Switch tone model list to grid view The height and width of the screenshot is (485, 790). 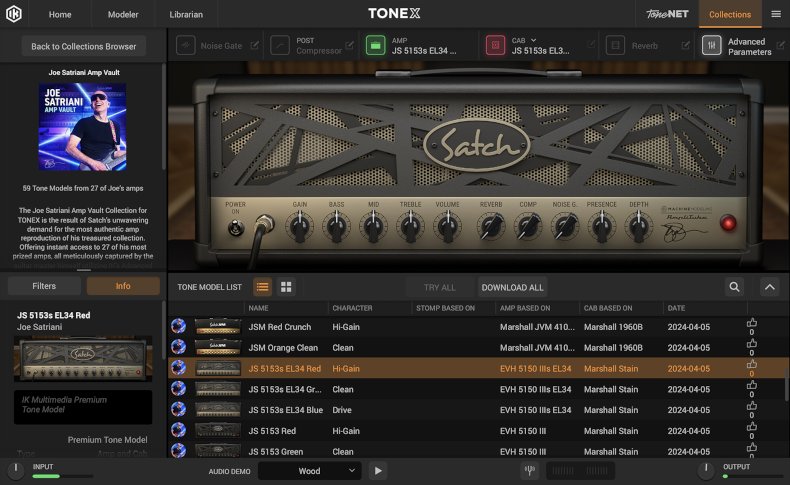click(287, 287)
